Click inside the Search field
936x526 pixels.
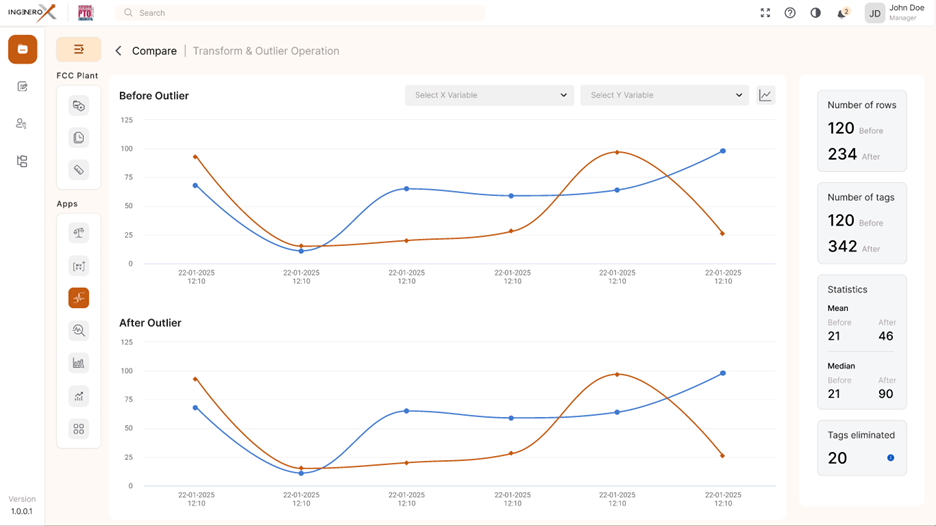pos(300,13)
